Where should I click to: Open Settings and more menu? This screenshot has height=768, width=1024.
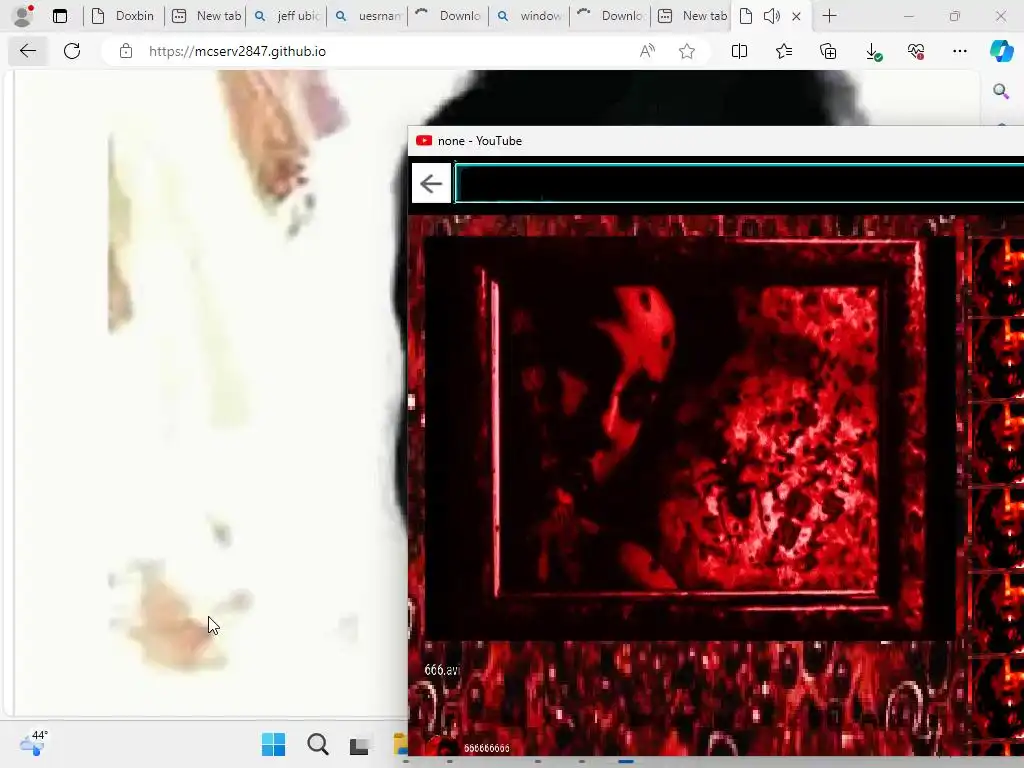(x=960, y=51)
